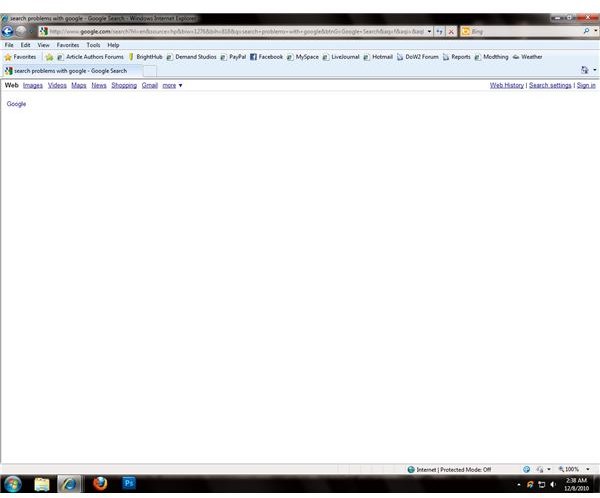
Task: Open the Help menu
Action: pos(113,45)
